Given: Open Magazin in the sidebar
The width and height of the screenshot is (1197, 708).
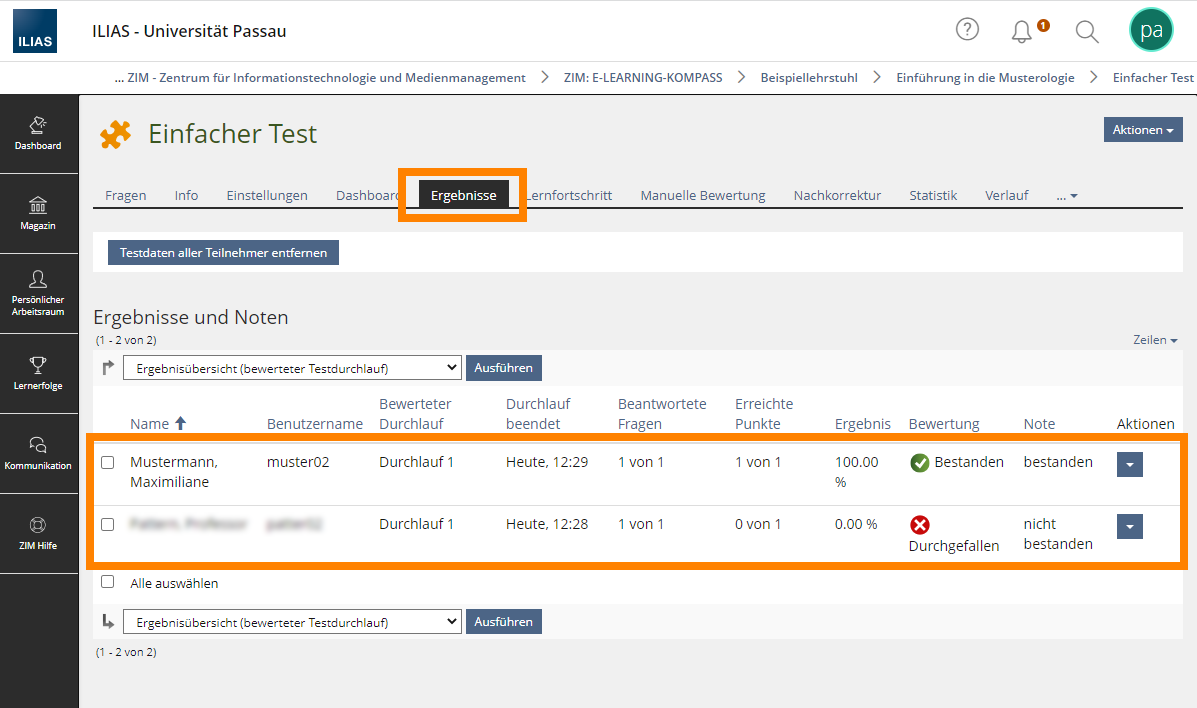Looking at the screenshot, I should 38,214.
